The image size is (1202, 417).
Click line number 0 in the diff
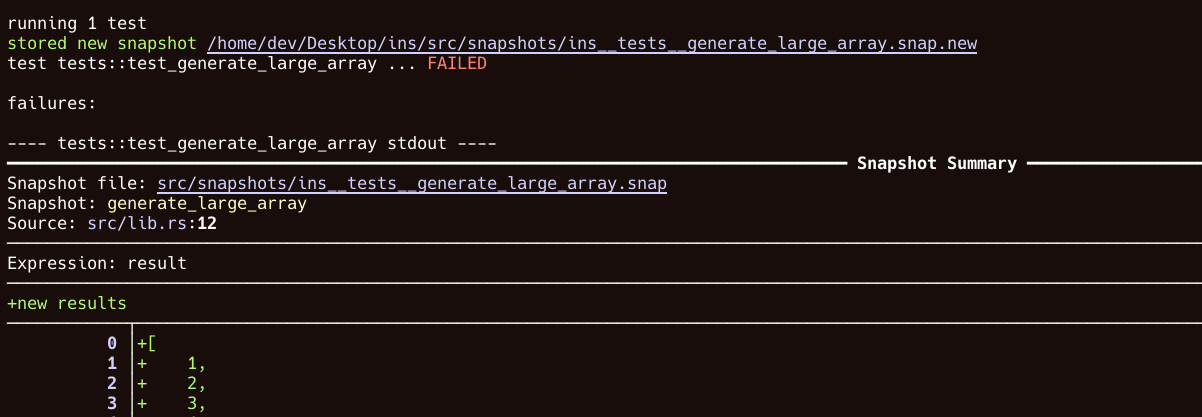[111, 343]
